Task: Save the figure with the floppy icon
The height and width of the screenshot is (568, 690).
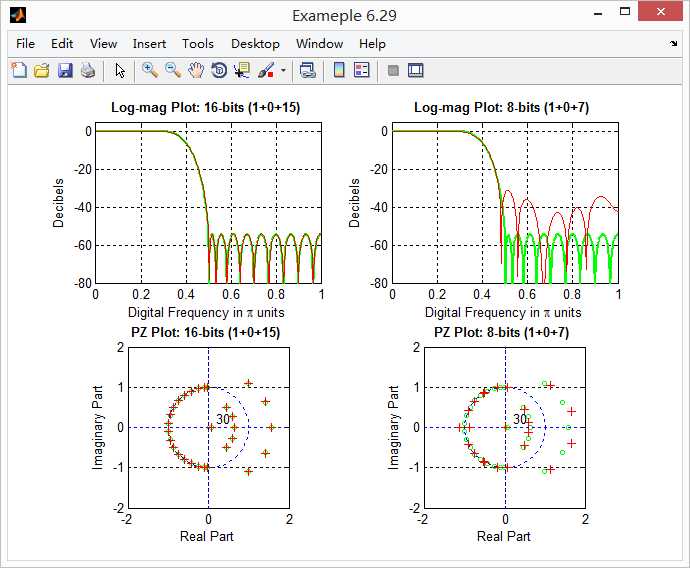Action: pos(65,70)
